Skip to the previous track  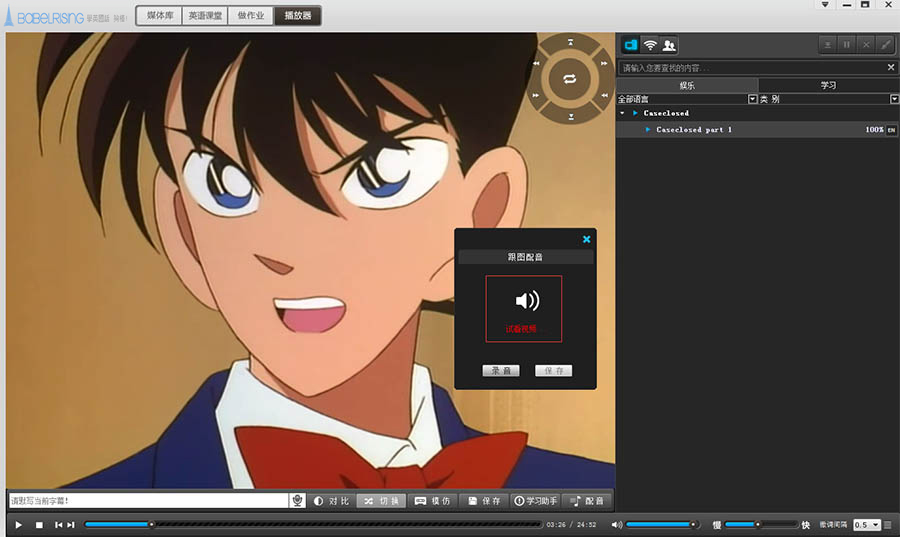coord(58,524)
